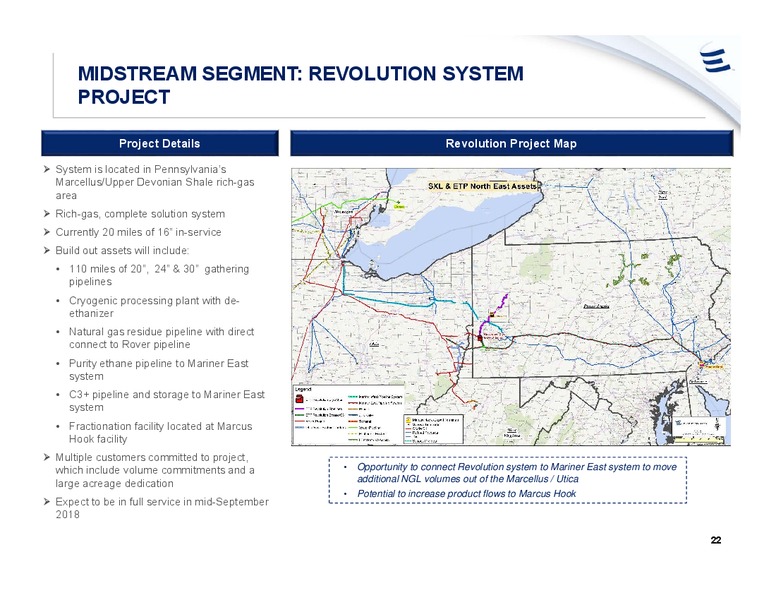This screenshot has width=776, height=600.
Task: Click the 'SXL & ETP North East Assets' map label
Action: (483, 187)
